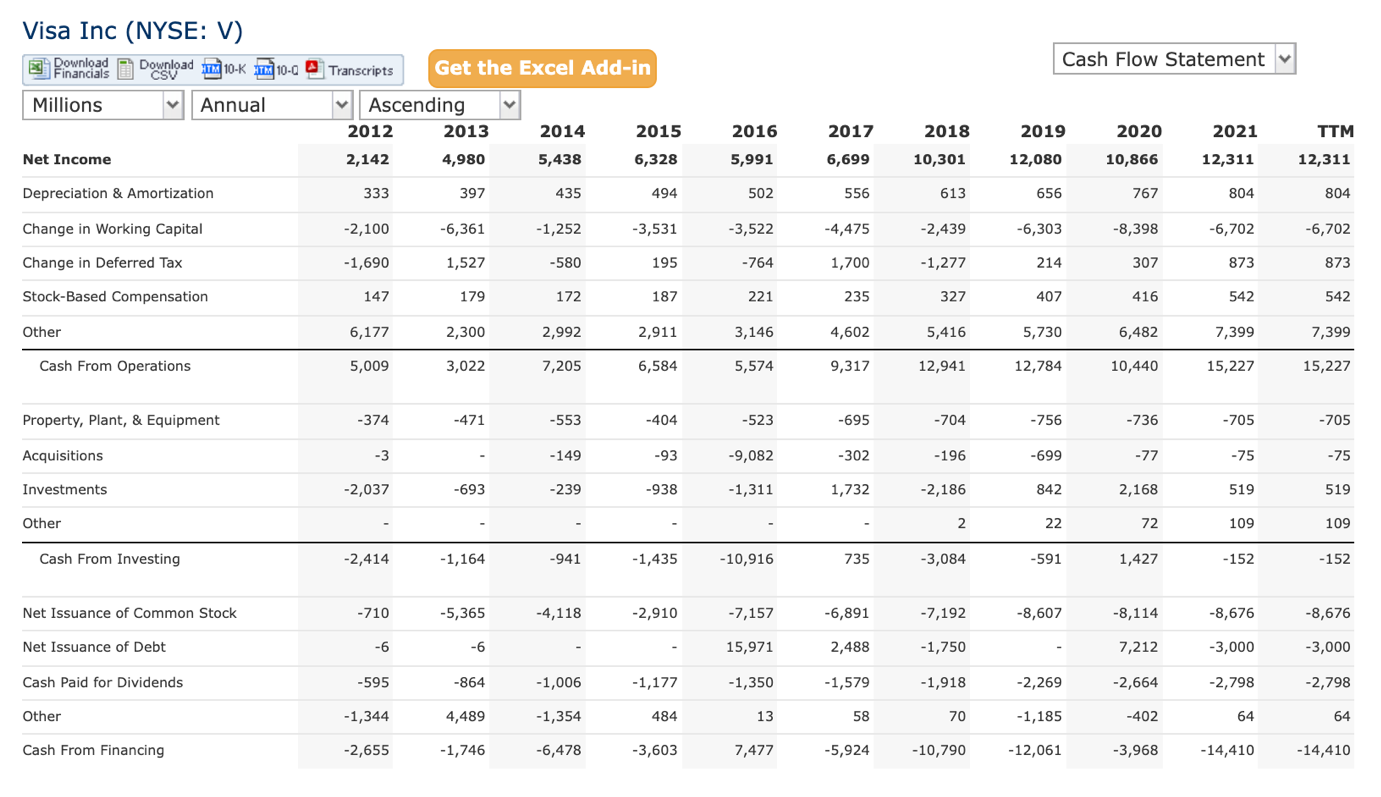Click the 2020 Investments value 2,168
Viewport: 1381px width, 797px height.
click(x=1138, y=490)
